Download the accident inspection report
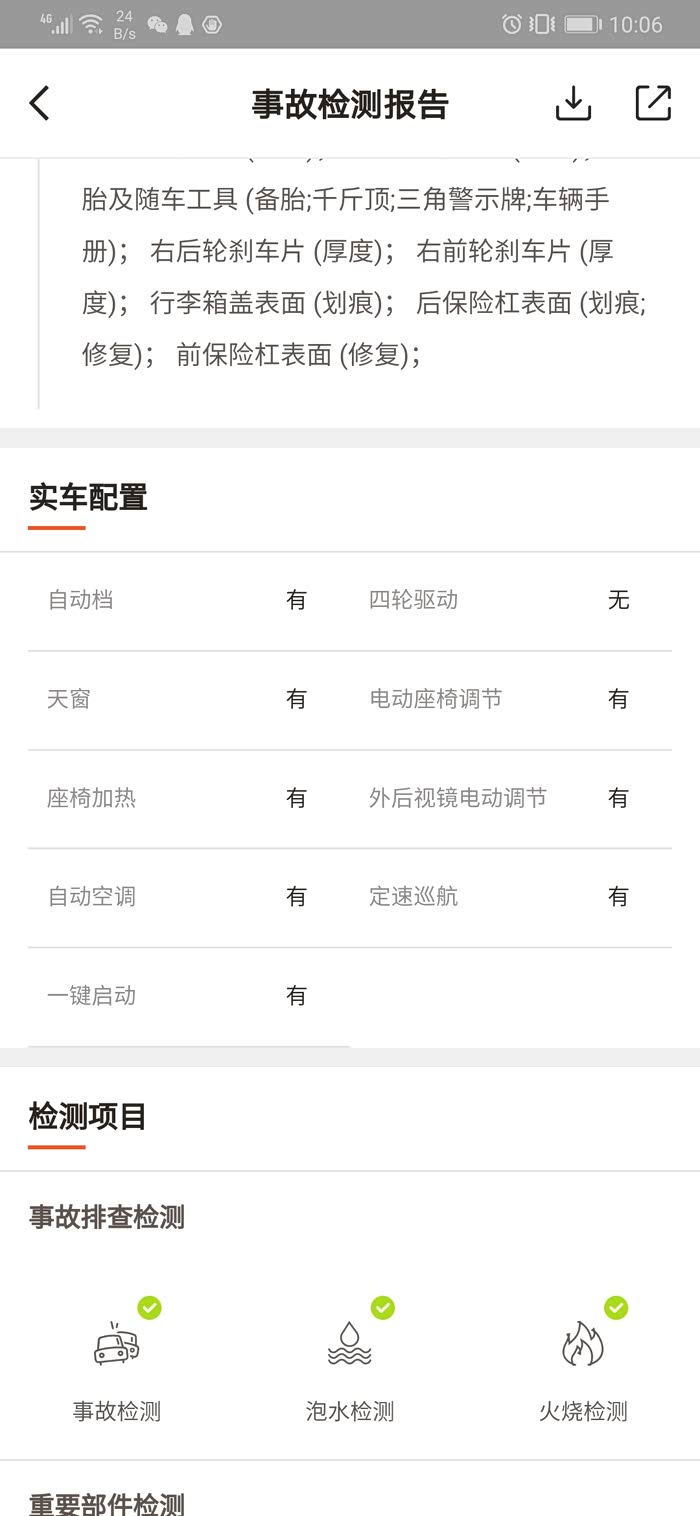The width and height of the screenshot is (700, 1516). click(573, 103)
